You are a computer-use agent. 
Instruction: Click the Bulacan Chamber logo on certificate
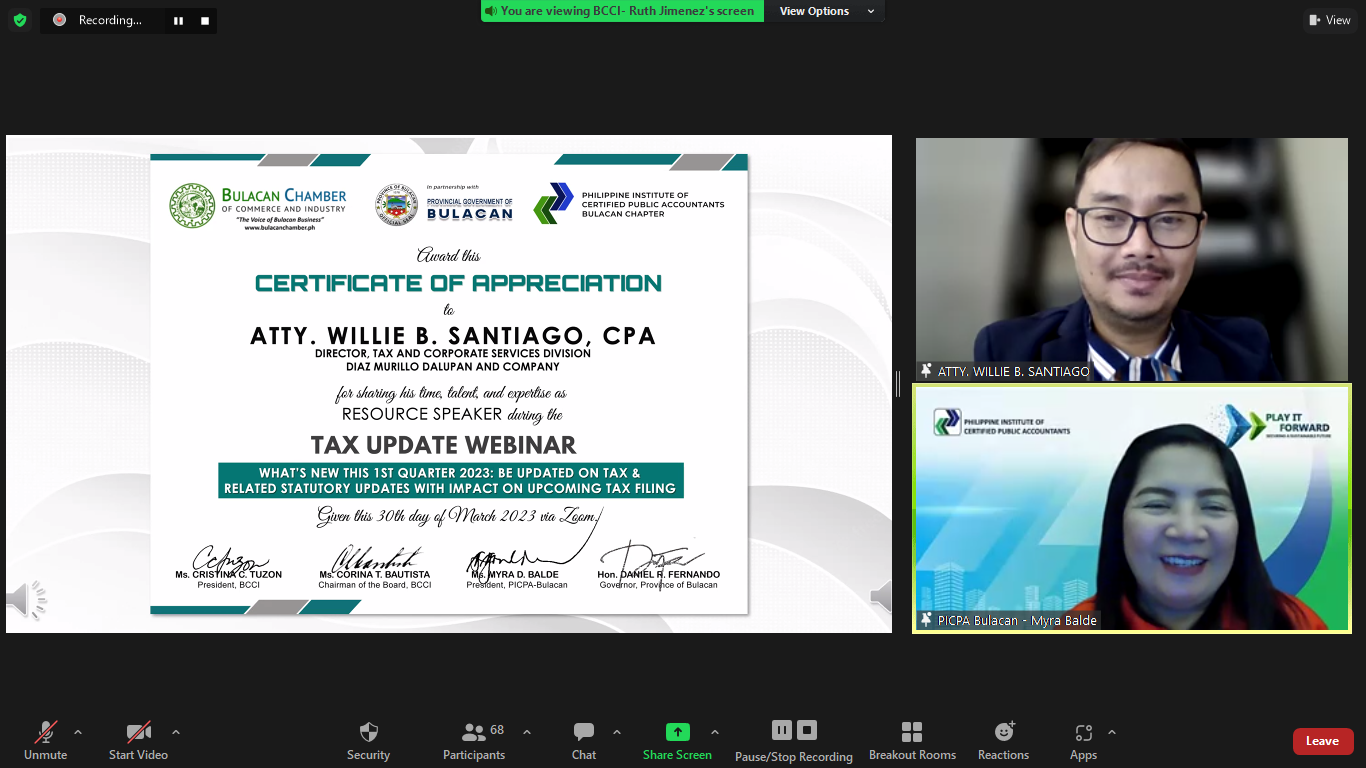pyautogui.click(x=258, y=206)
